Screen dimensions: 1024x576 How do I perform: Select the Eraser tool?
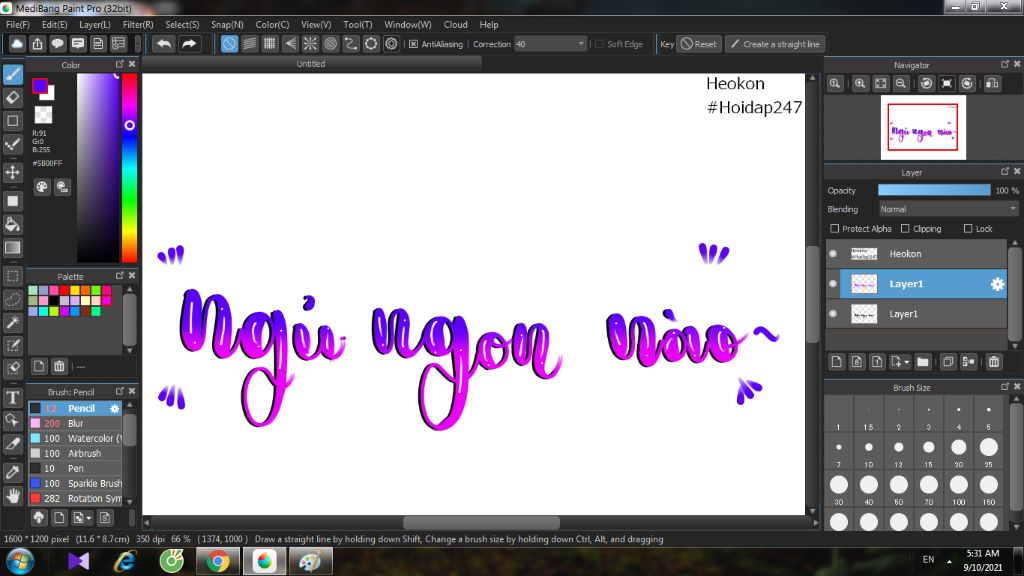click(x=12, y=98)
